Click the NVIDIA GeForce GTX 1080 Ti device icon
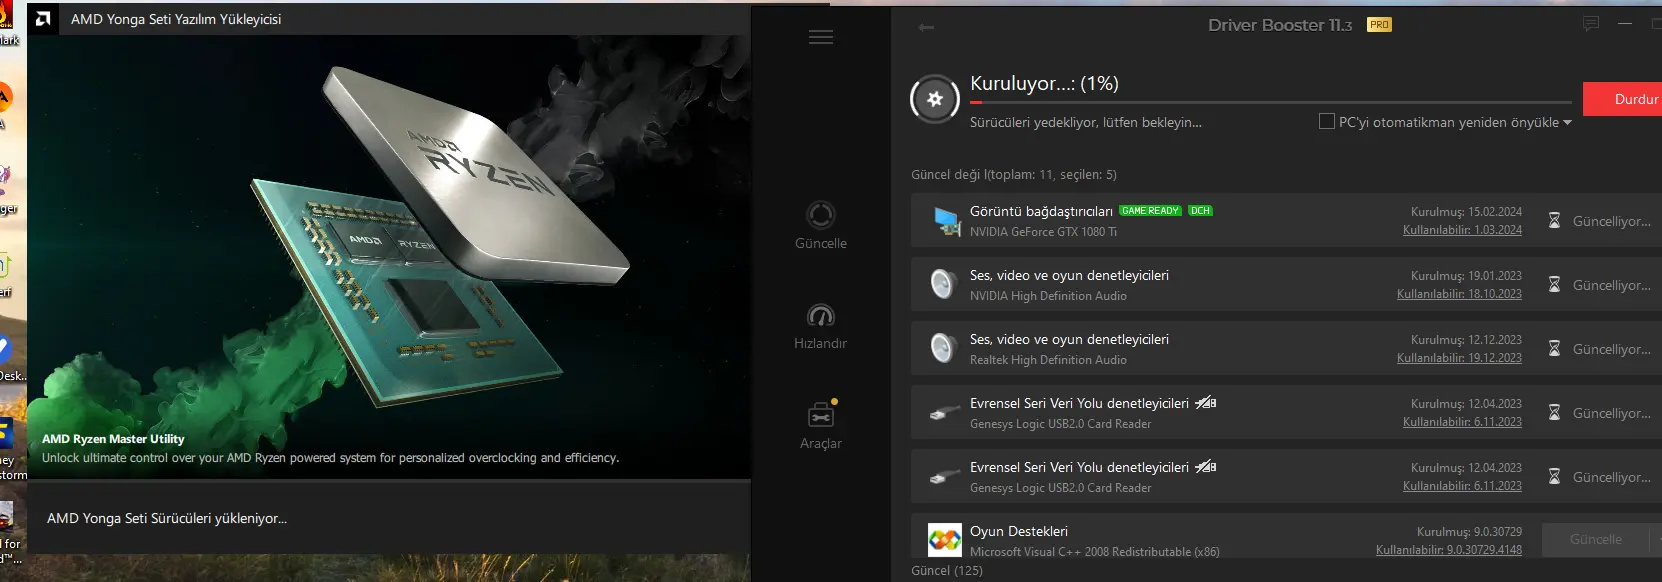The image size is (1662, 582). tap(945, 221)
